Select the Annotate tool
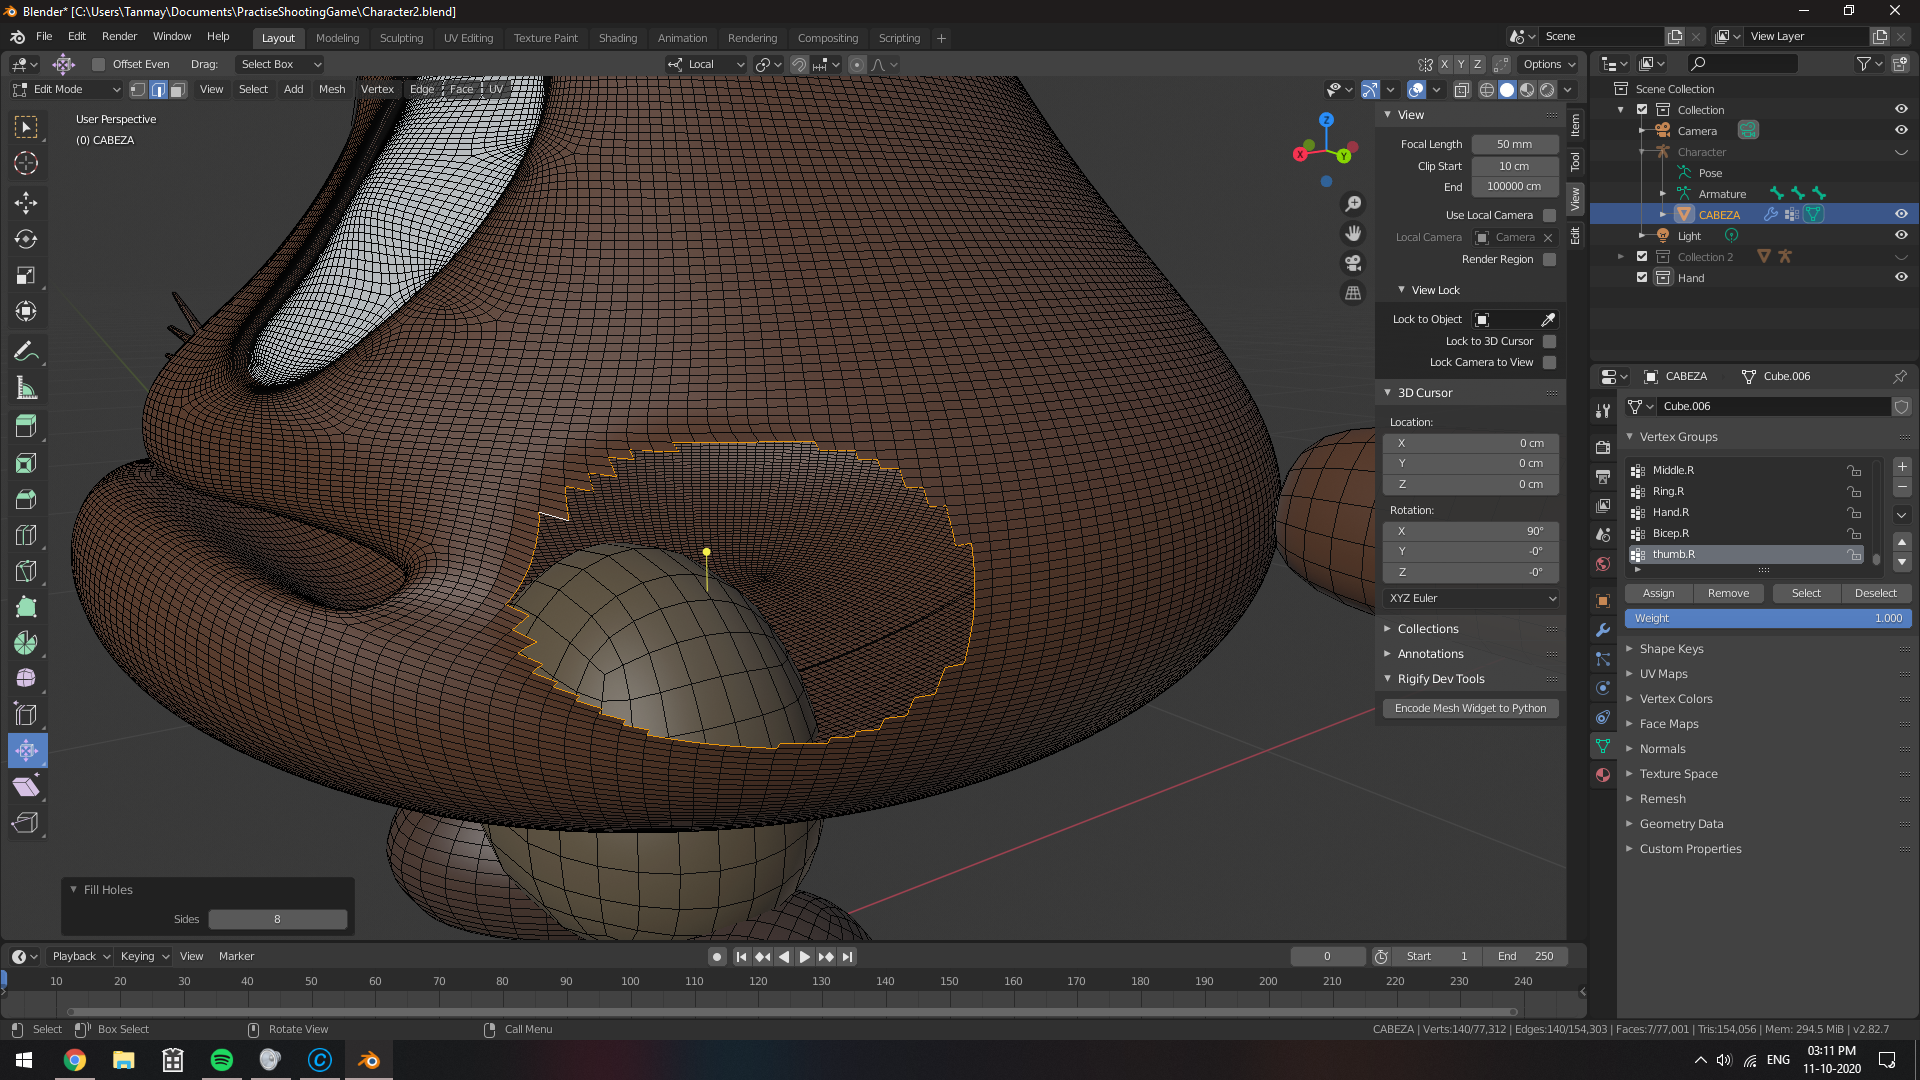 point(26,352)
